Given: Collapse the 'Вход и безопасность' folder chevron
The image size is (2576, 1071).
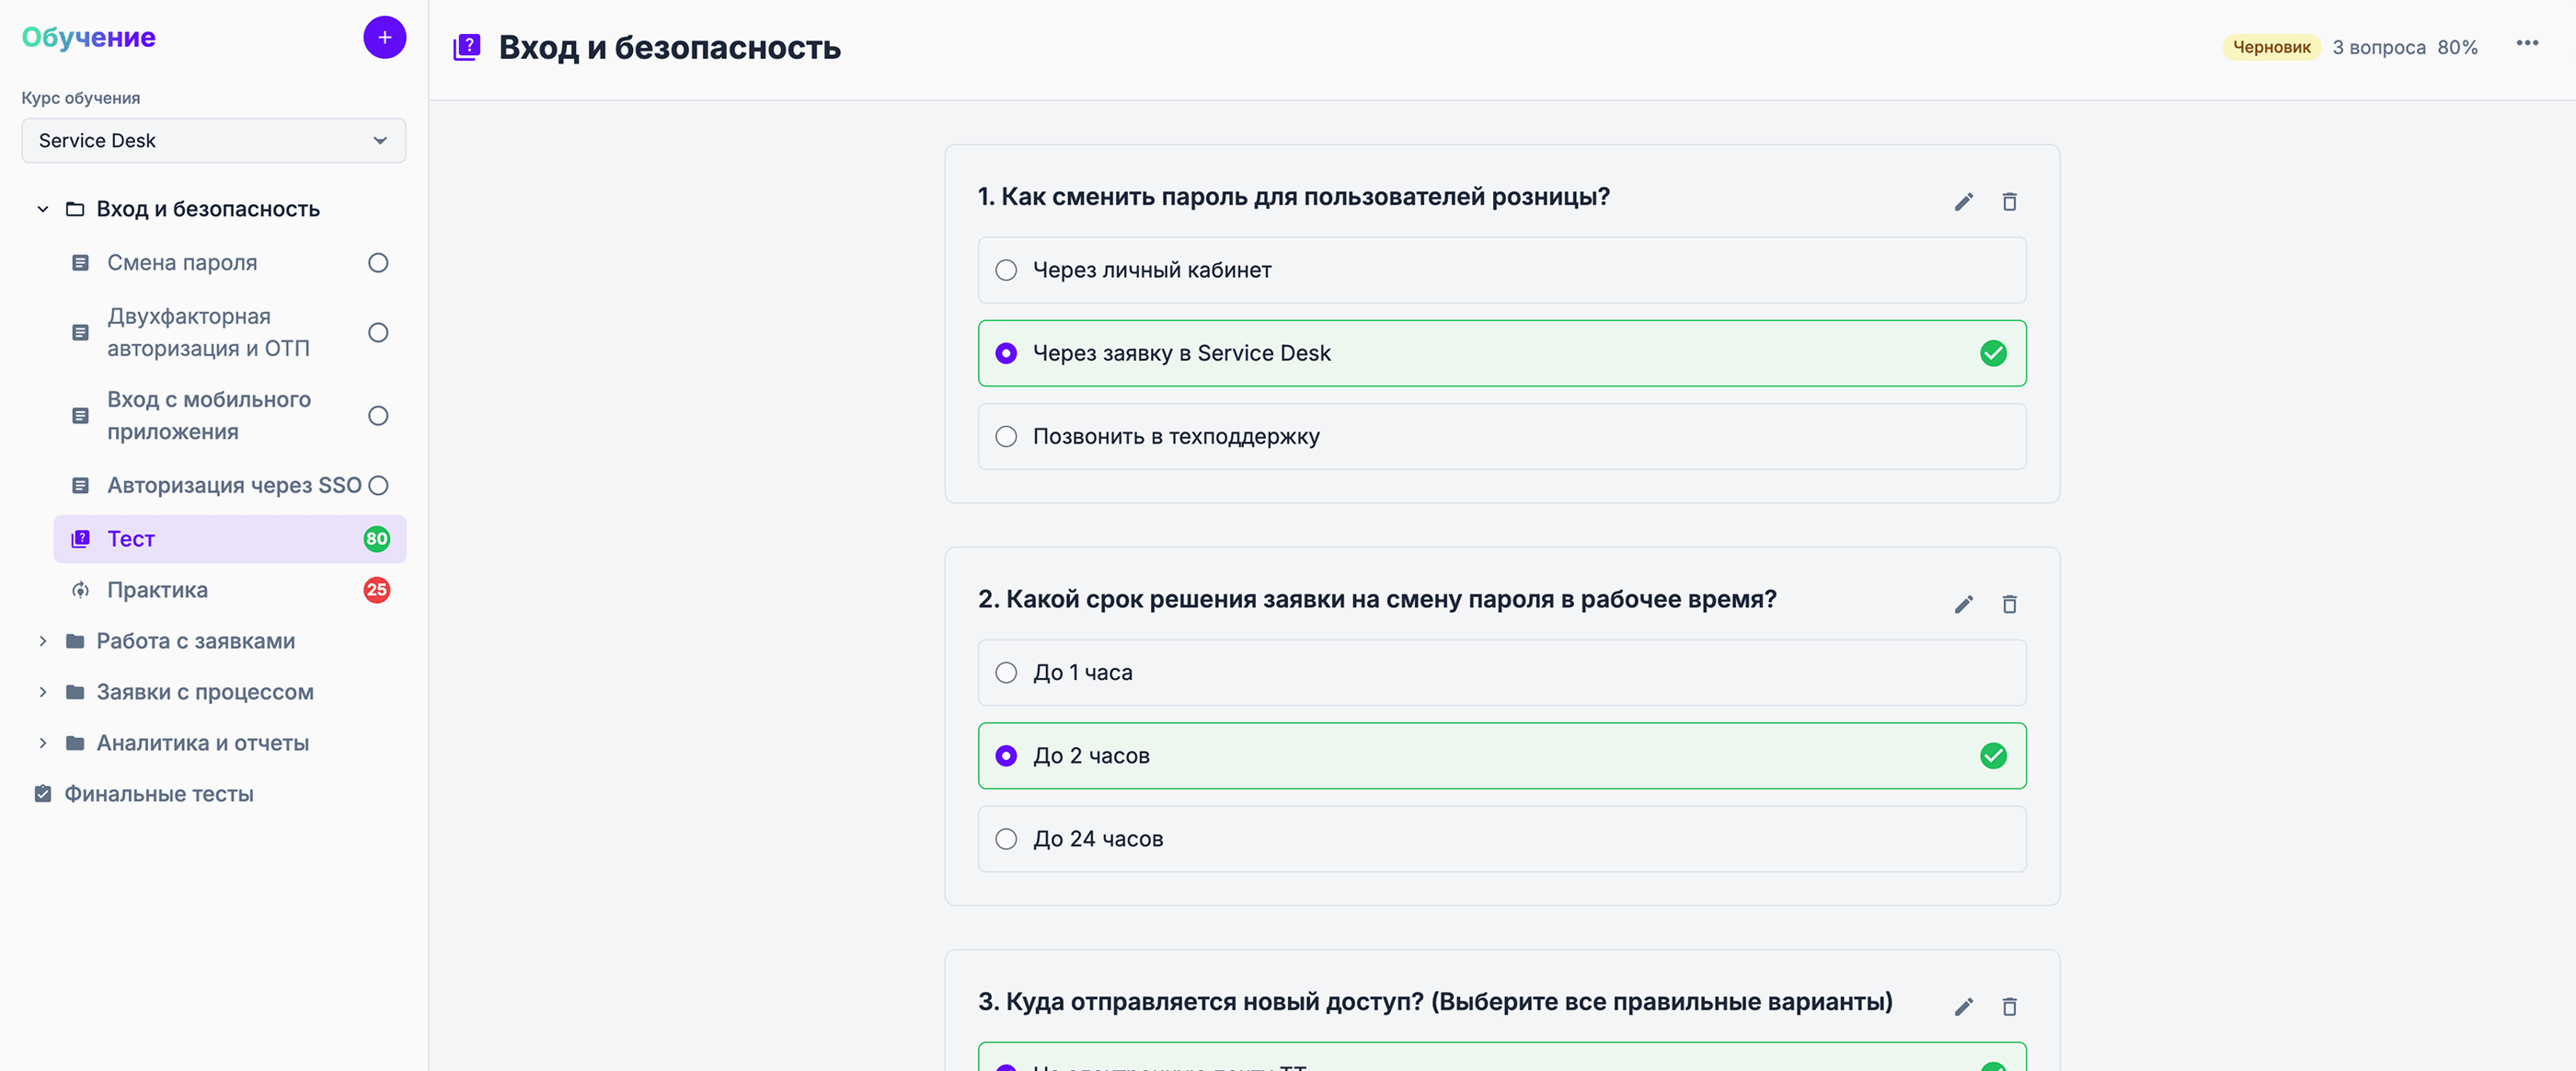Looking at the screenshot, I should pyautogui.click(x=43, y=209).
